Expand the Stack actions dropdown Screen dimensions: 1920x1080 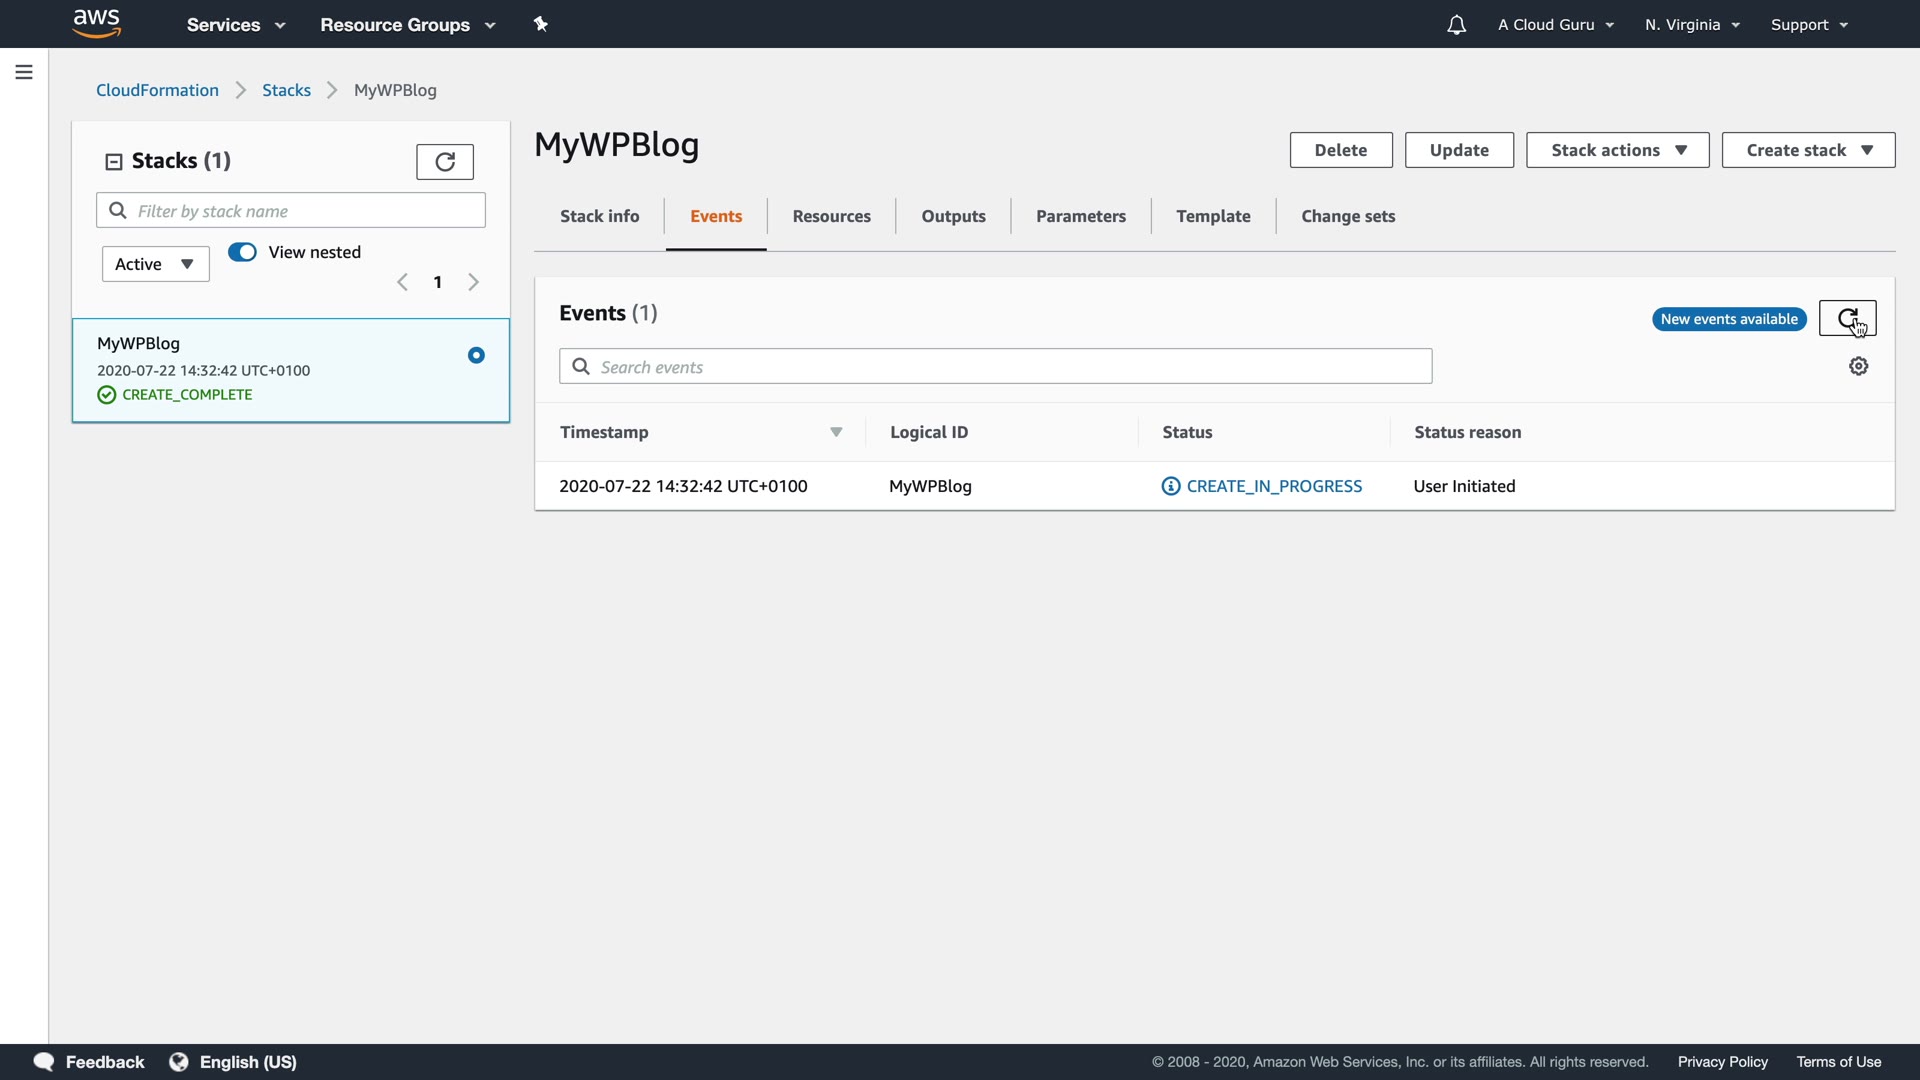(1617, 150)
